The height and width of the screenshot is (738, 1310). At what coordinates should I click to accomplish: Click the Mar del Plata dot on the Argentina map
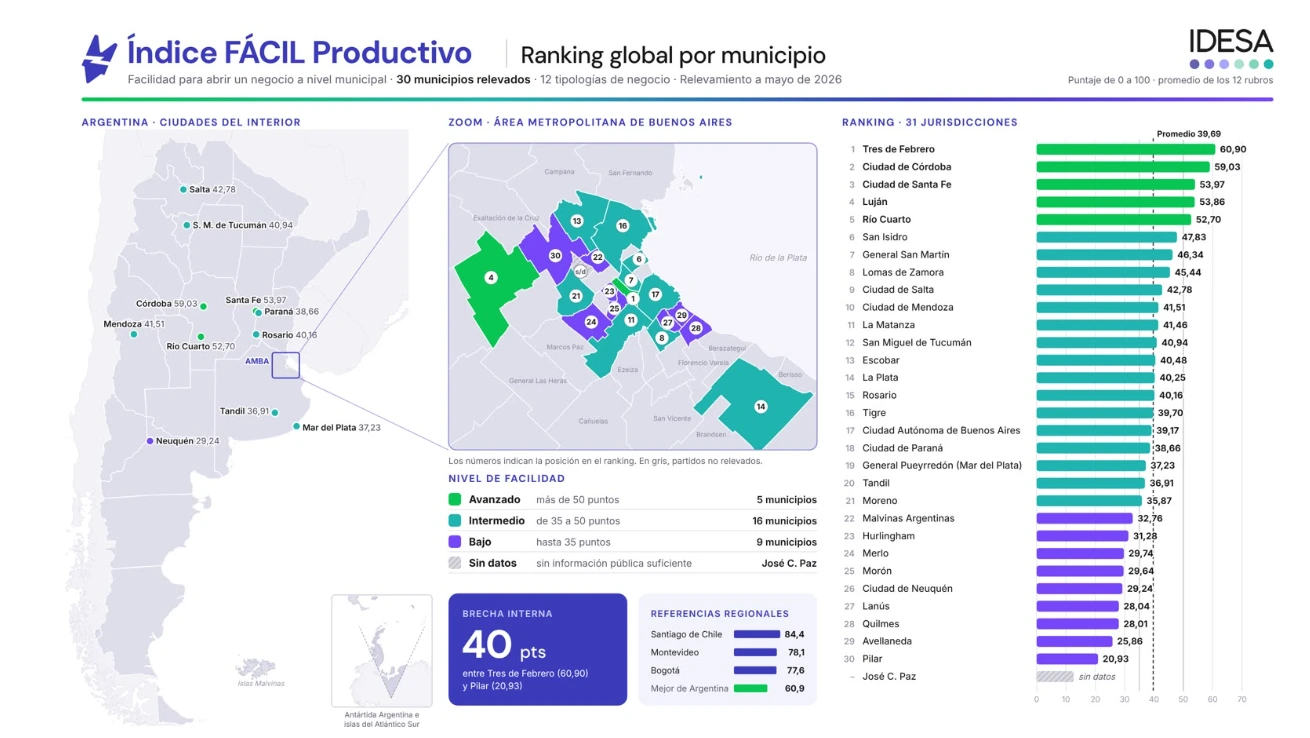[296, 427]
